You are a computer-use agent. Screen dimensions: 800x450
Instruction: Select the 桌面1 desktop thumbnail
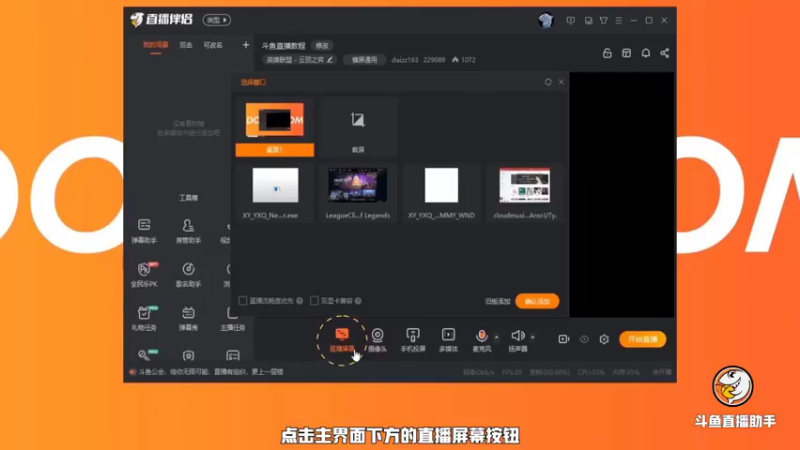(x=274, y=127)
